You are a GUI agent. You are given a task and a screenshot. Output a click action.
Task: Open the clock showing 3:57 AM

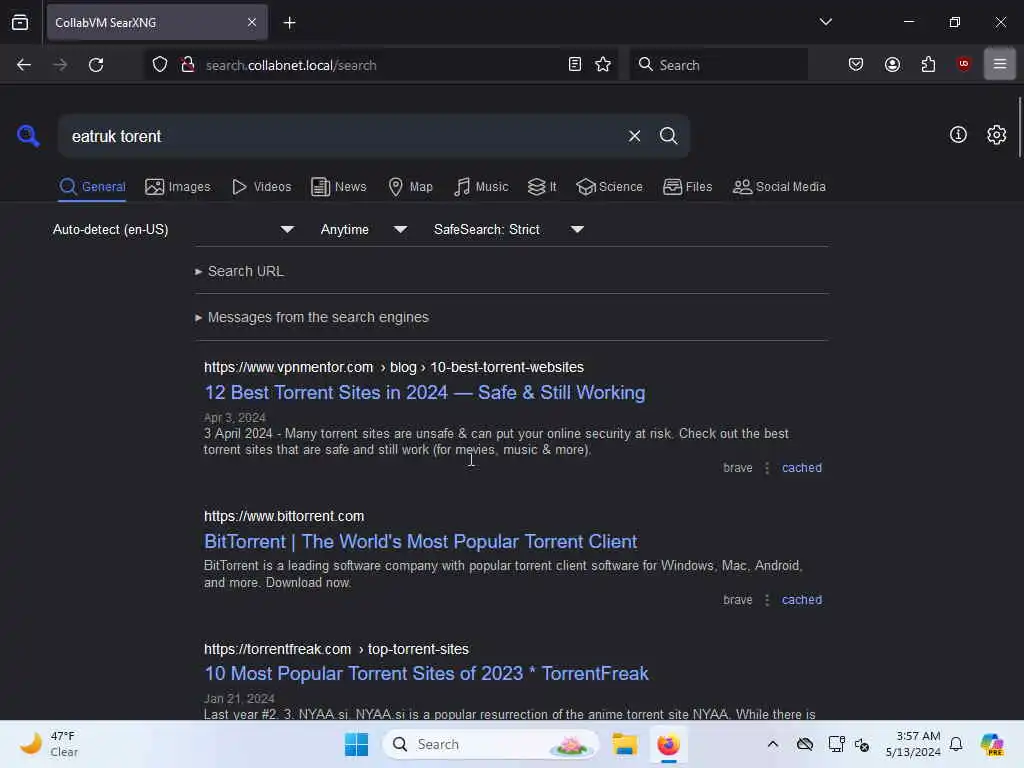coord(913,744)
